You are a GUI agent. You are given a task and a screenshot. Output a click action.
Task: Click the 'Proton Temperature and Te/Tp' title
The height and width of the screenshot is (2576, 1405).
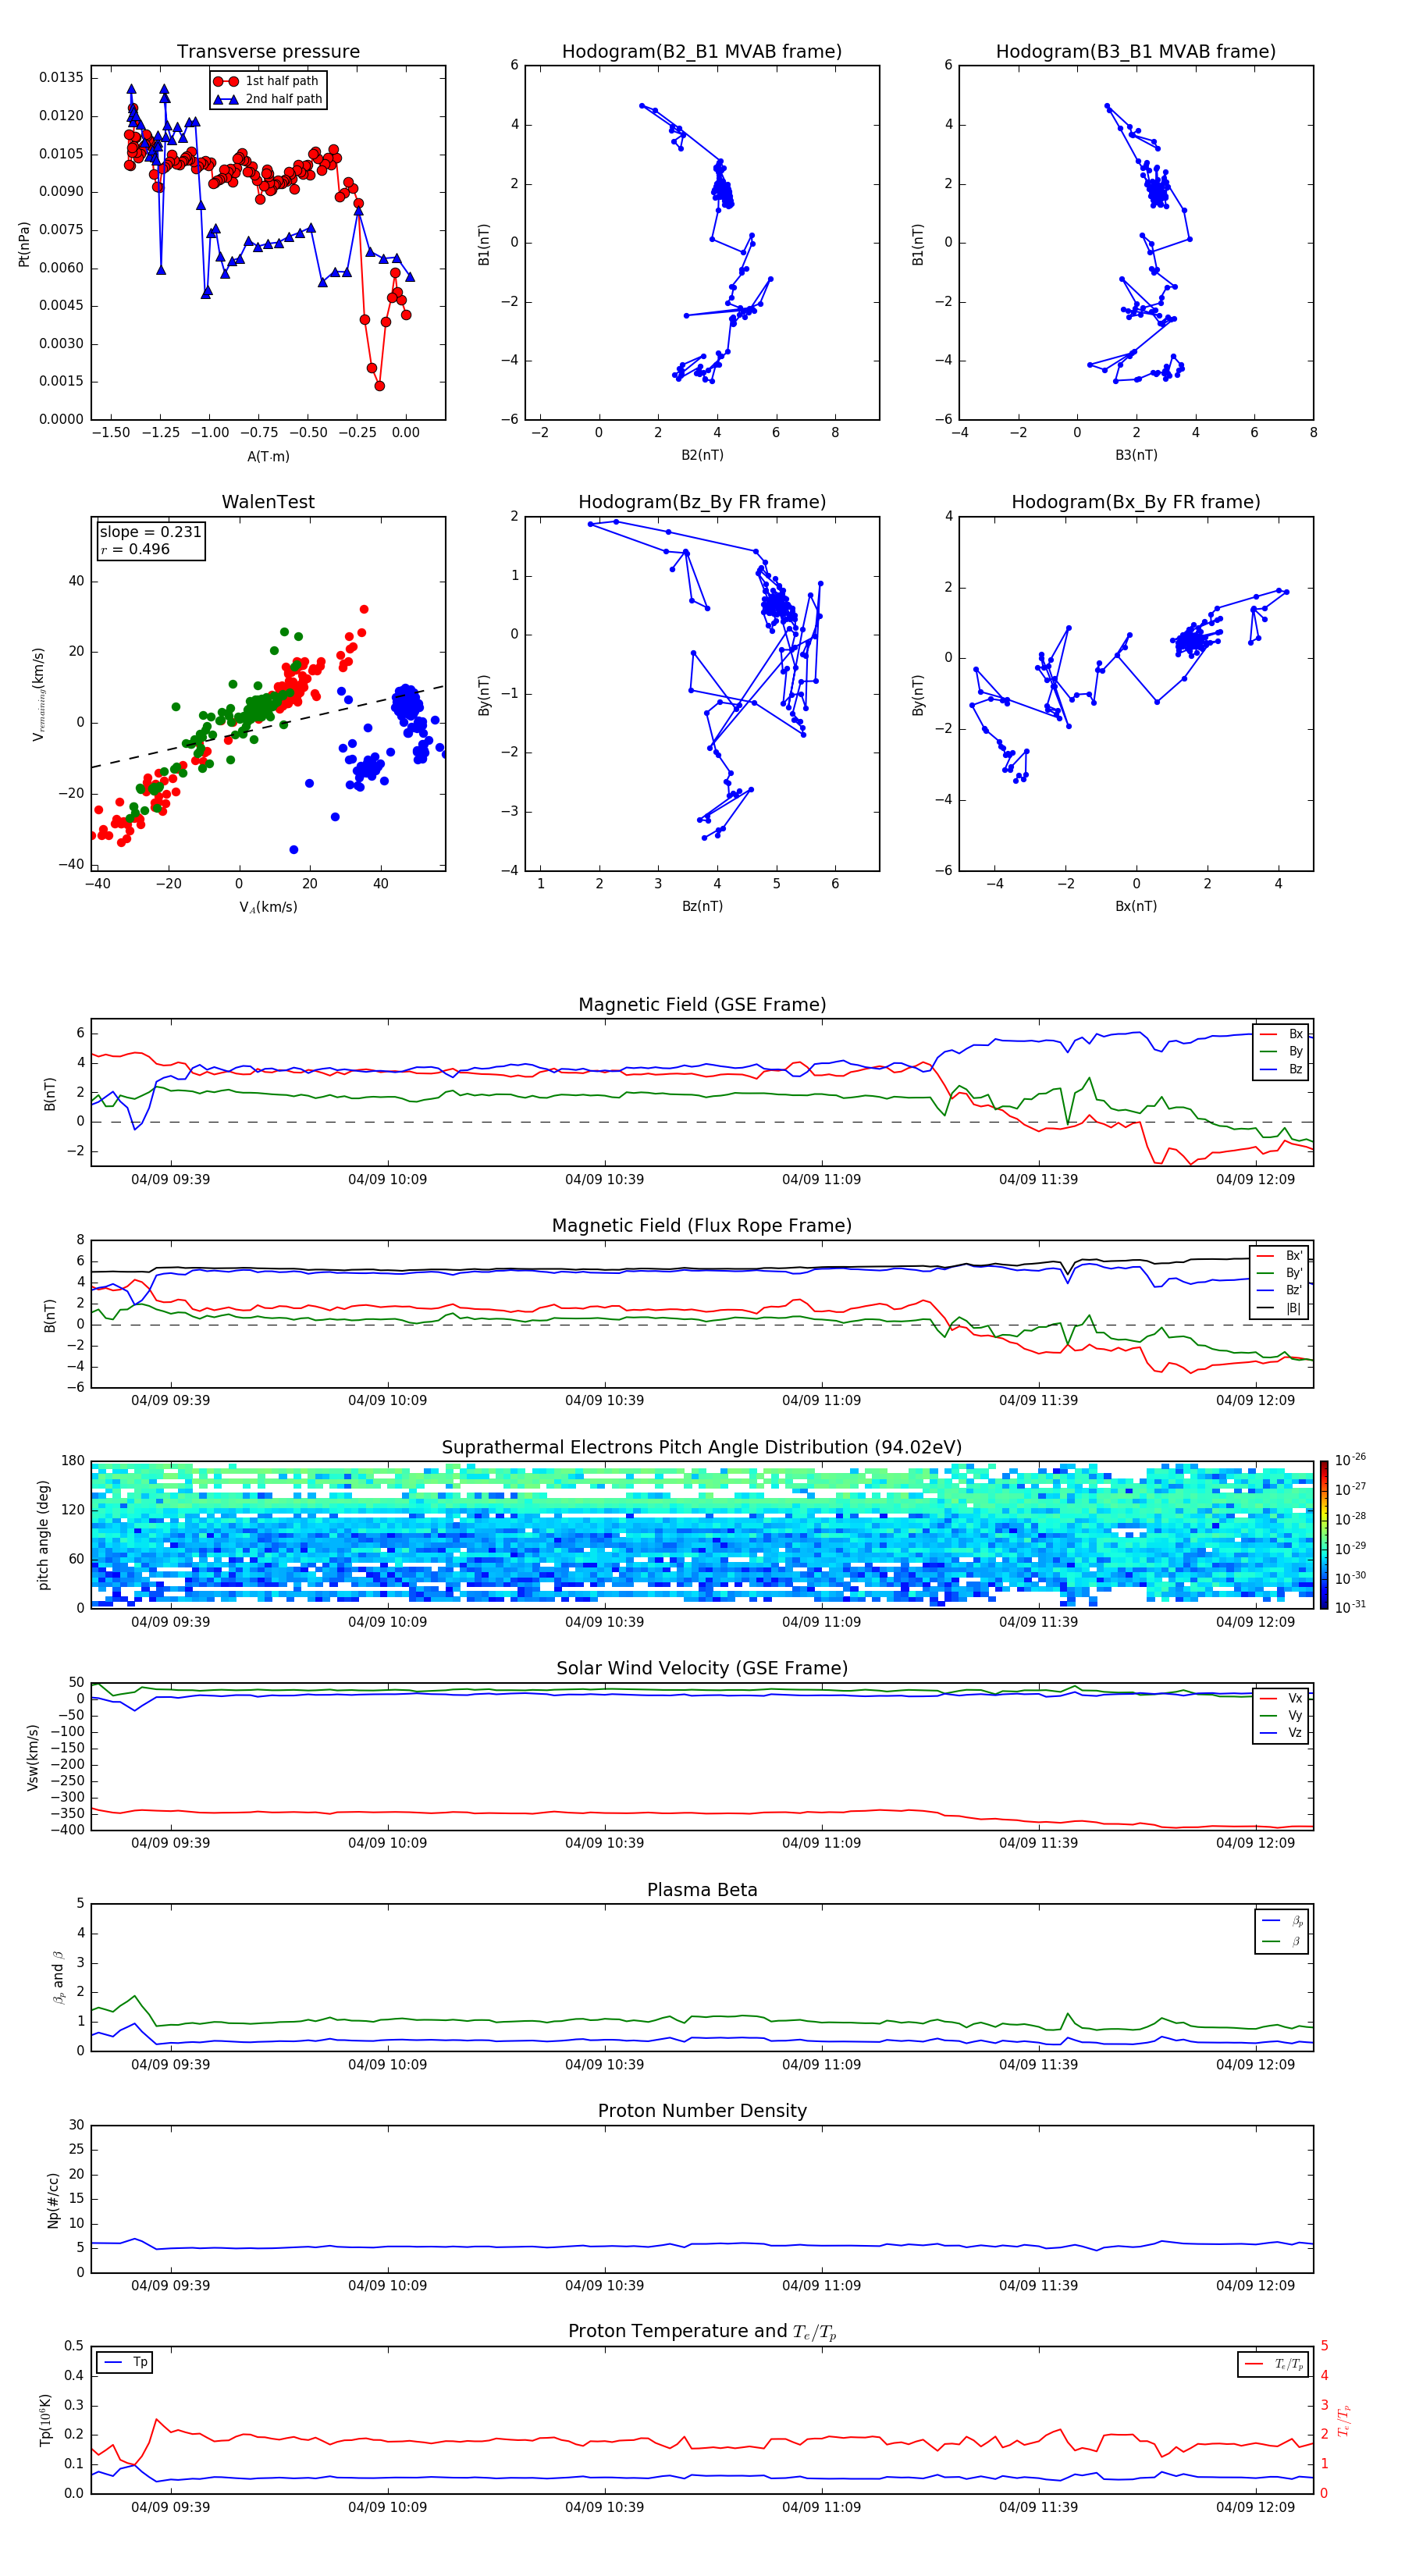pyautogui.click(x=702, y=2332)
